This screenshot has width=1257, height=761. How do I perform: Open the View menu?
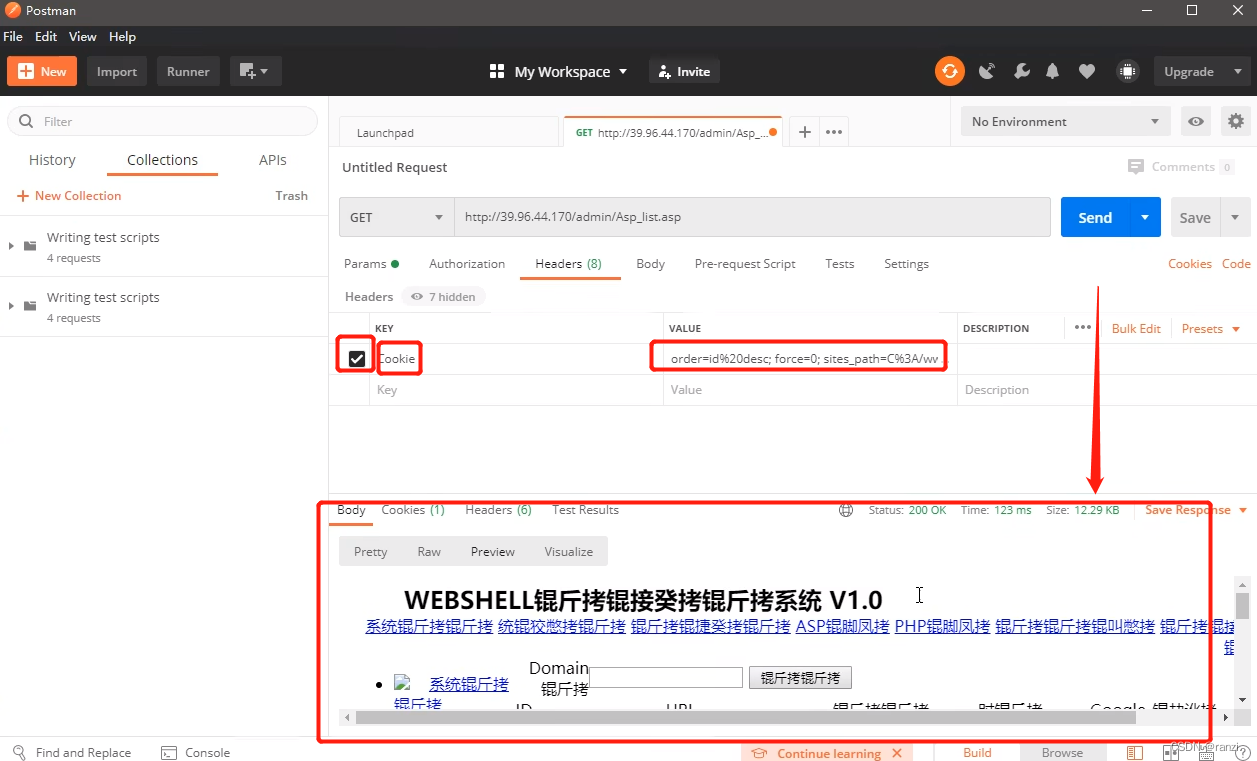tap(83, 36)
